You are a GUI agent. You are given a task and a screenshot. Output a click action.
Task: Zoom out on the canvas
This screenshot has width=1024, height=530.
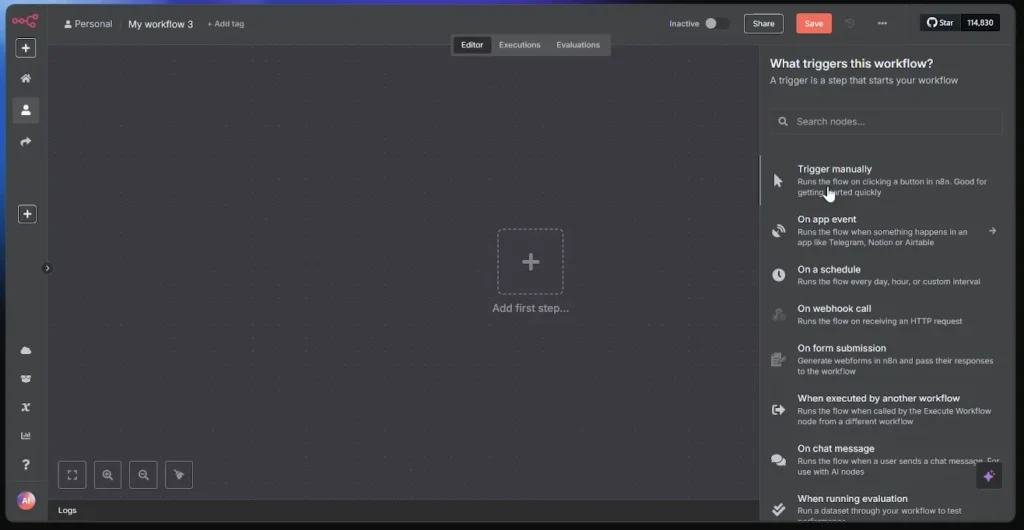point(143,475)
